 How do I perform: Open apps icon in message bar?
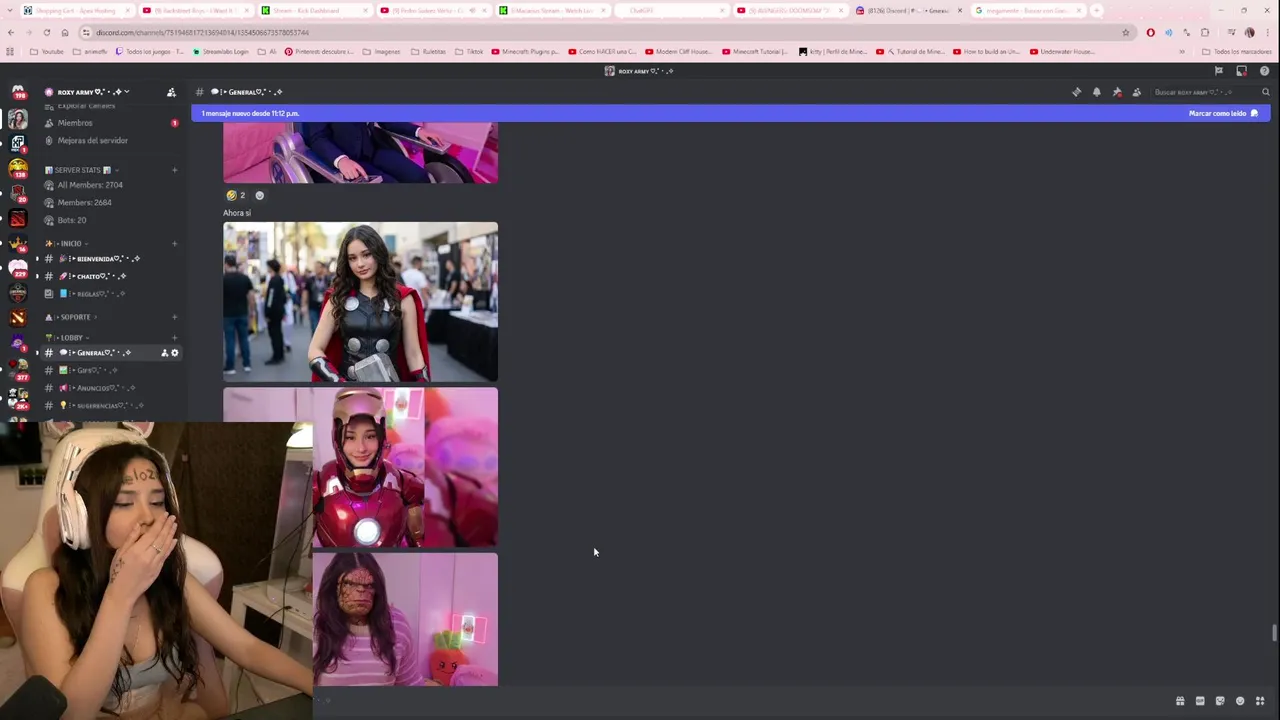(x=1260, y=701)
